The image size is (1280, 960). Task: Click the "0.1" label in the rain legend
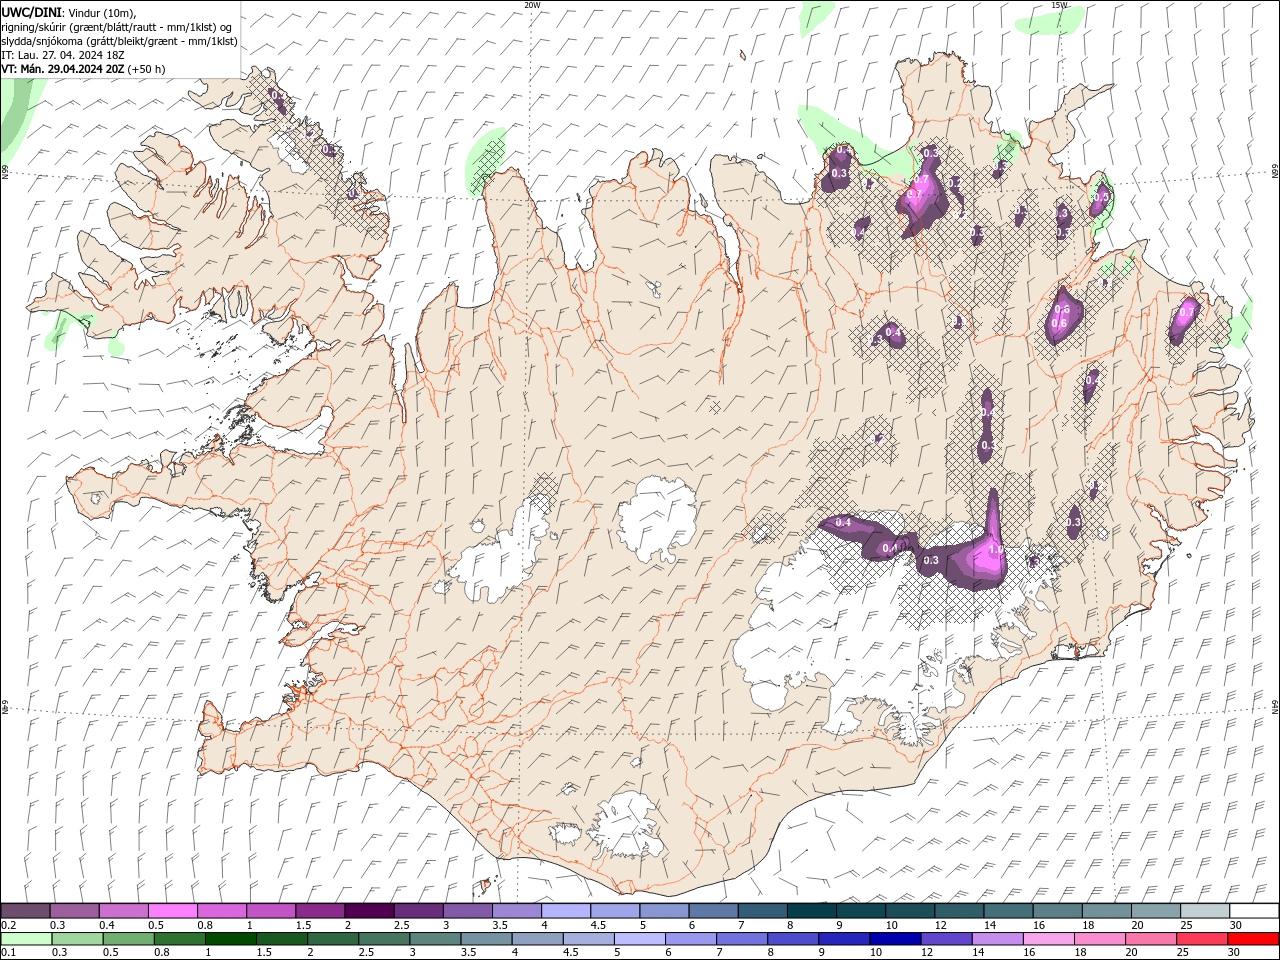(x=8, y=953)
